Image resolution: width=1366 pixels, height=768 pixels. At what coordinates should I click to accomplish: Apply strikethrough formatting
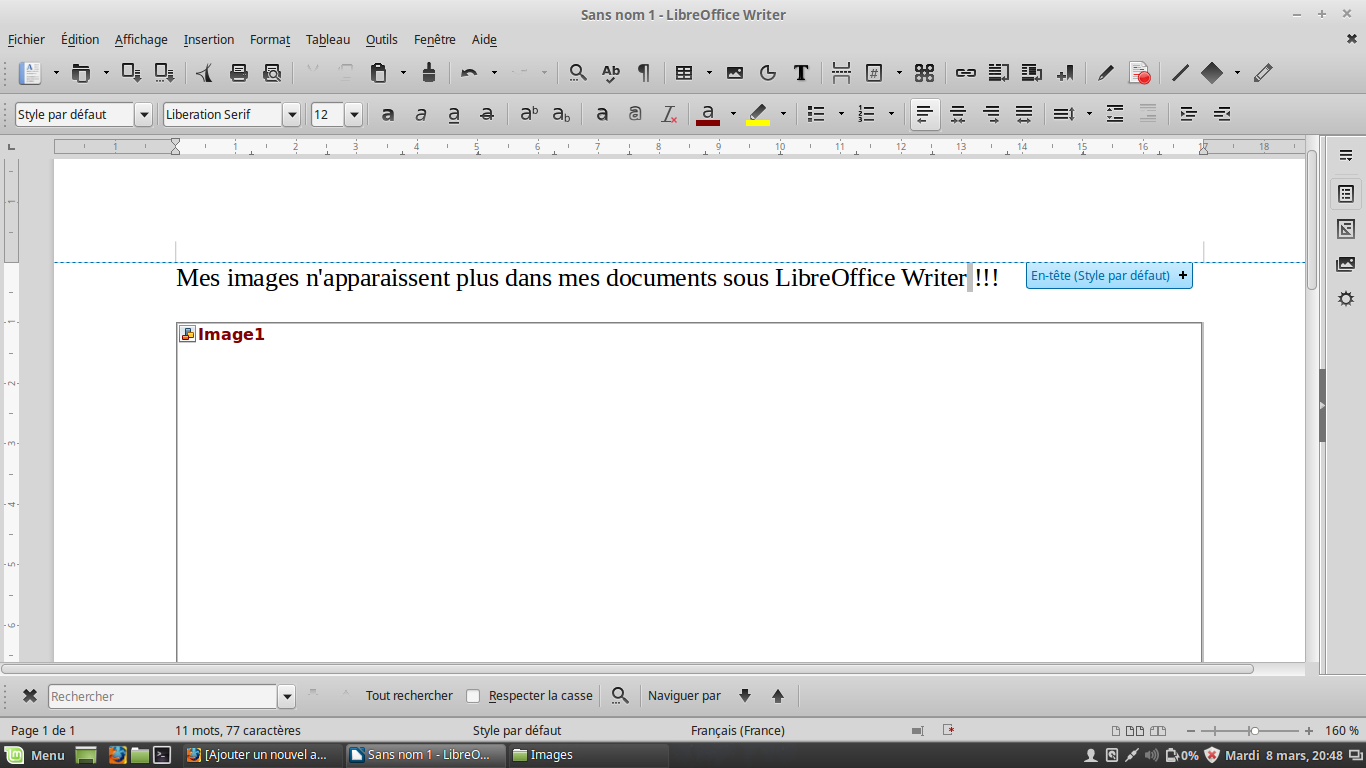click(487, 114)
